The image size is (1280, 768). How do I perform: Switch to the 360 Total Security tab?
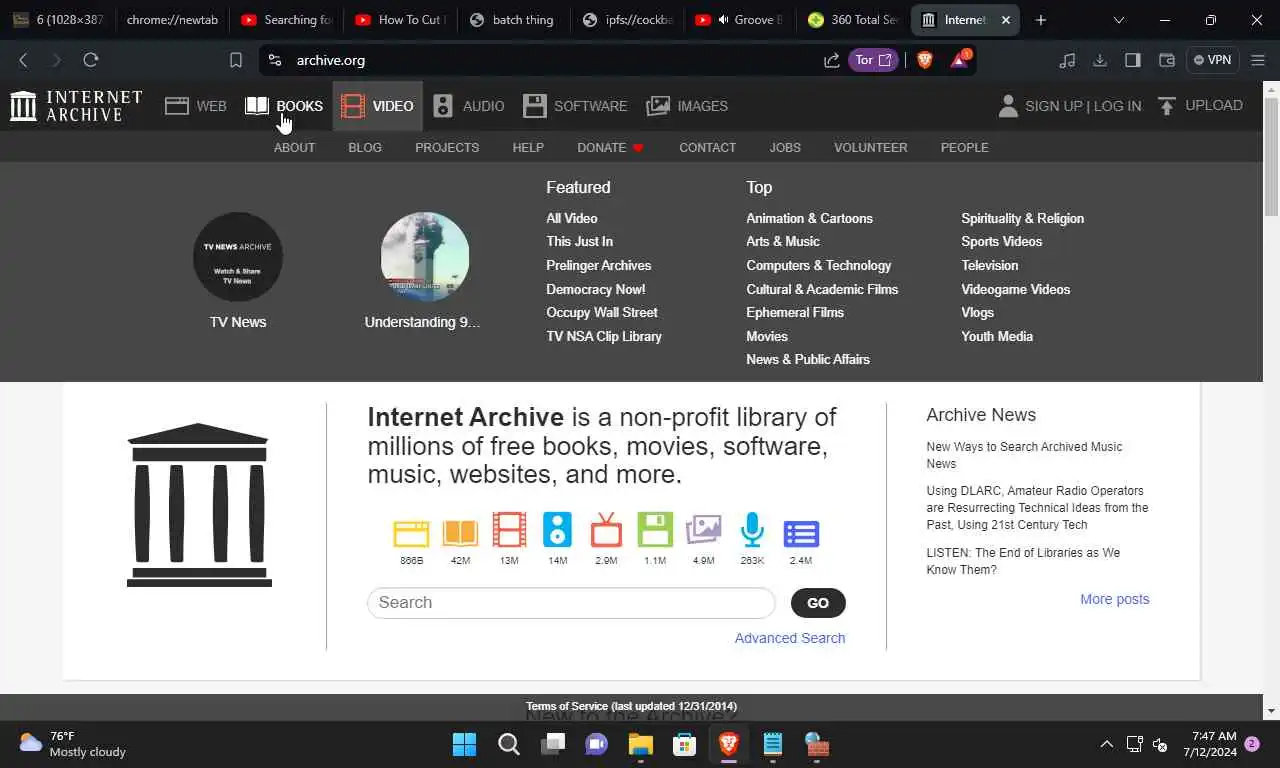[853, 20]
